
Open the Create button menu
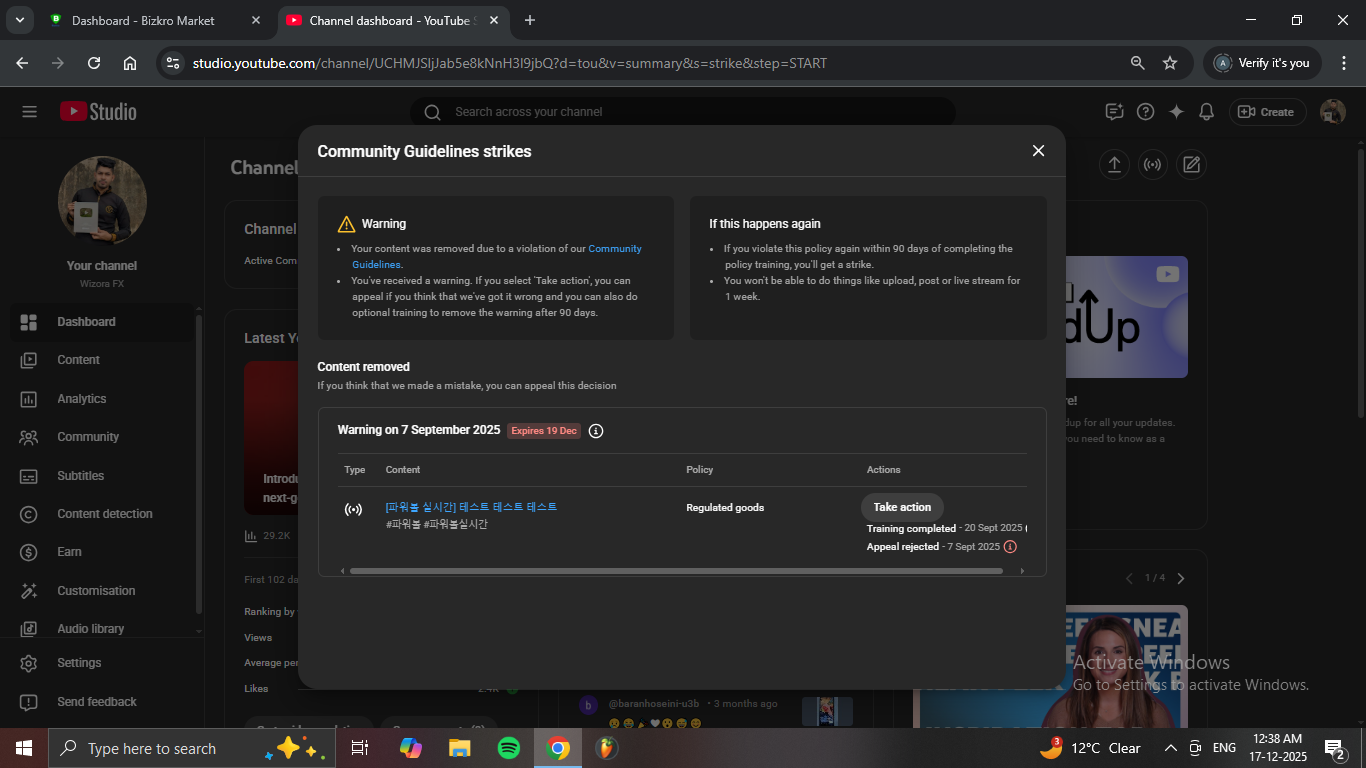click(x=1266, y=112)
